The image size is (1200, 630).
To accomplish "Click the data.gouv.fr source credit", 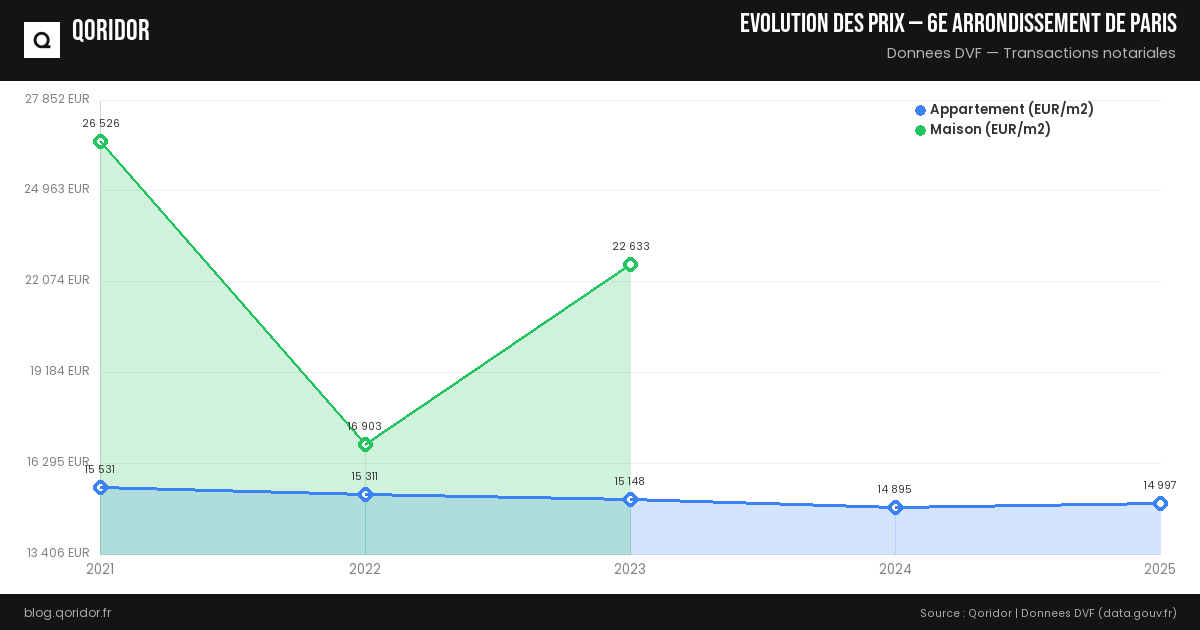I will point(1136,613).
